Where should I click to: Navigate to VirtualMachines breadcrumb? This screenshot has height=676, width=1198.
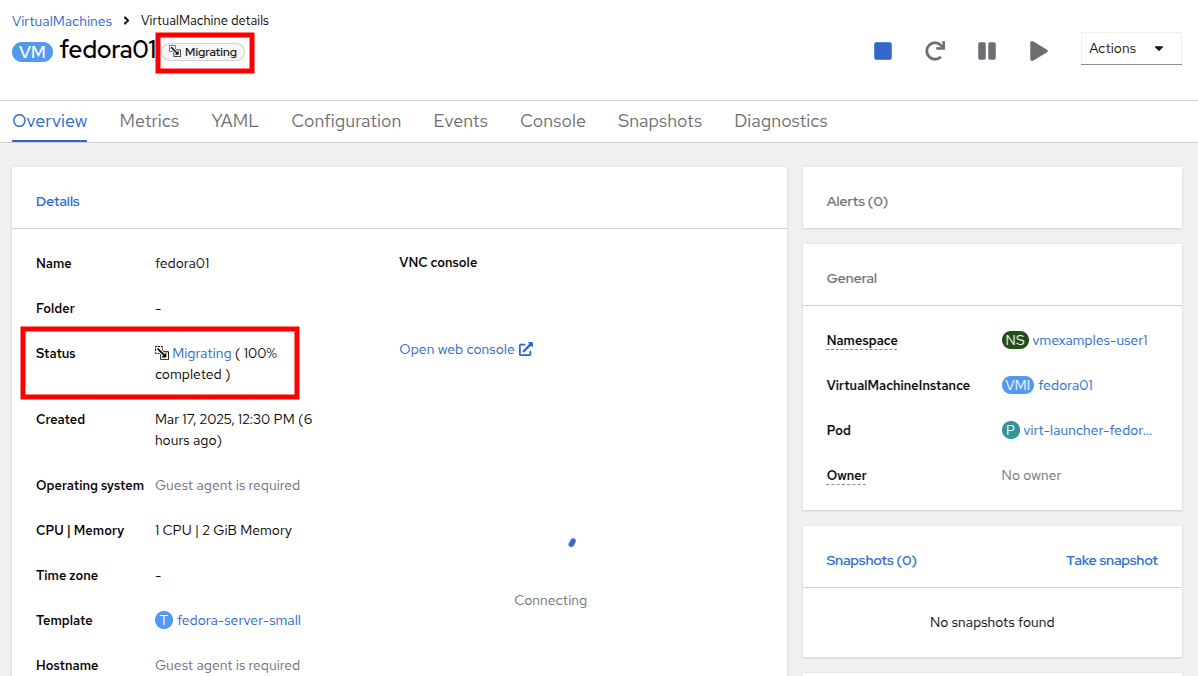click(61, 20)
